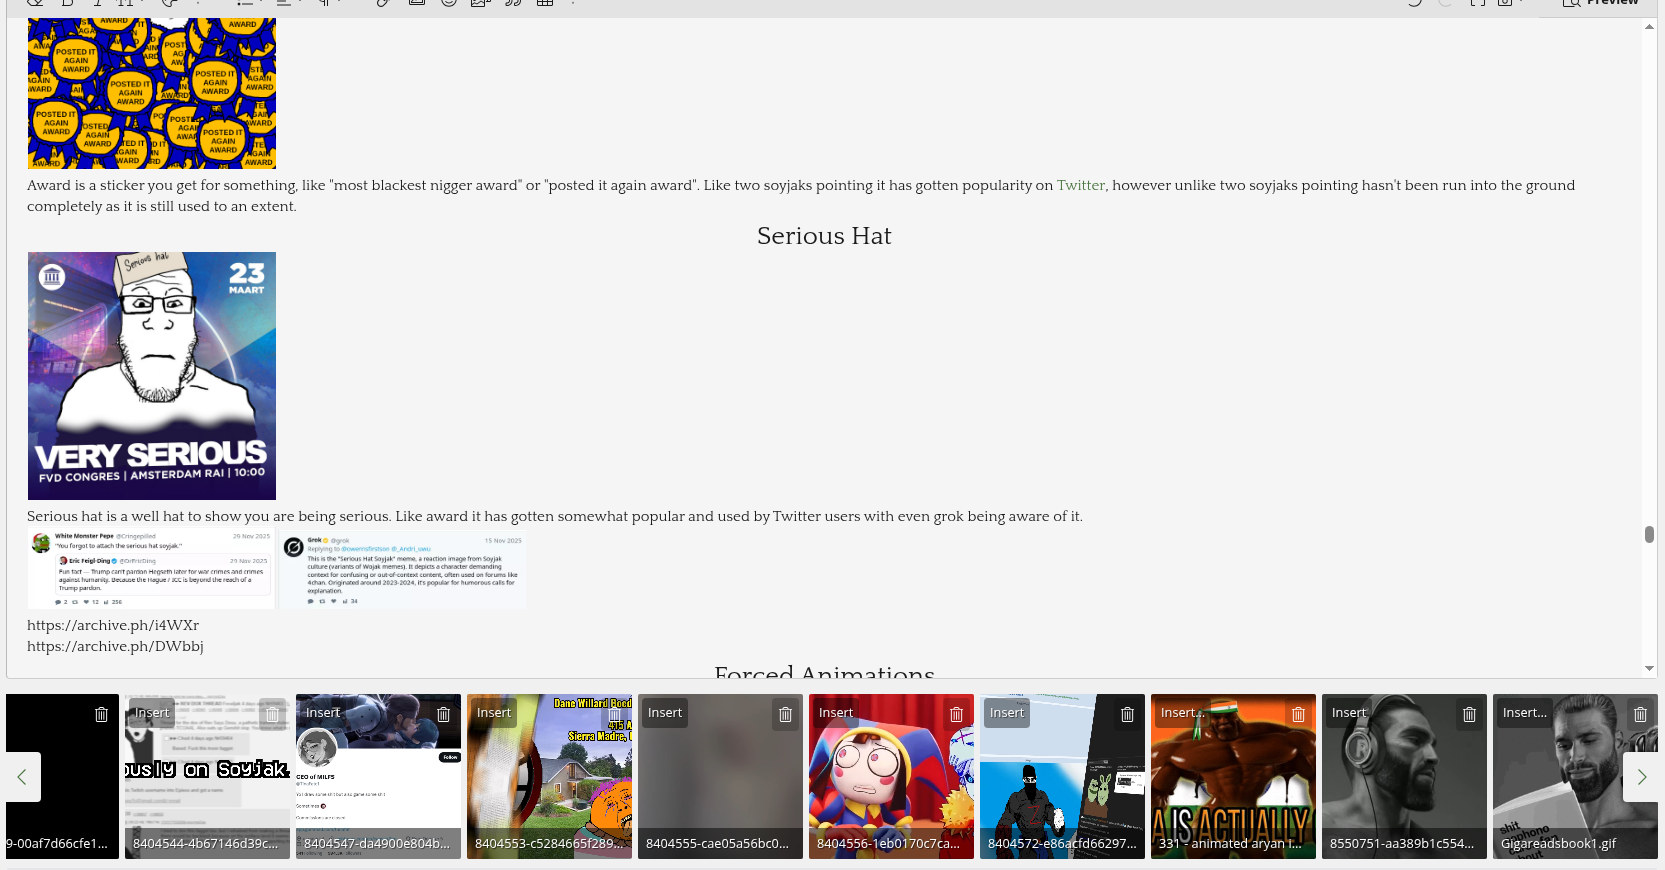1665x870 pixels.
Task: Delete the 331 animated aryan attachment
Action: point(1298,714)
